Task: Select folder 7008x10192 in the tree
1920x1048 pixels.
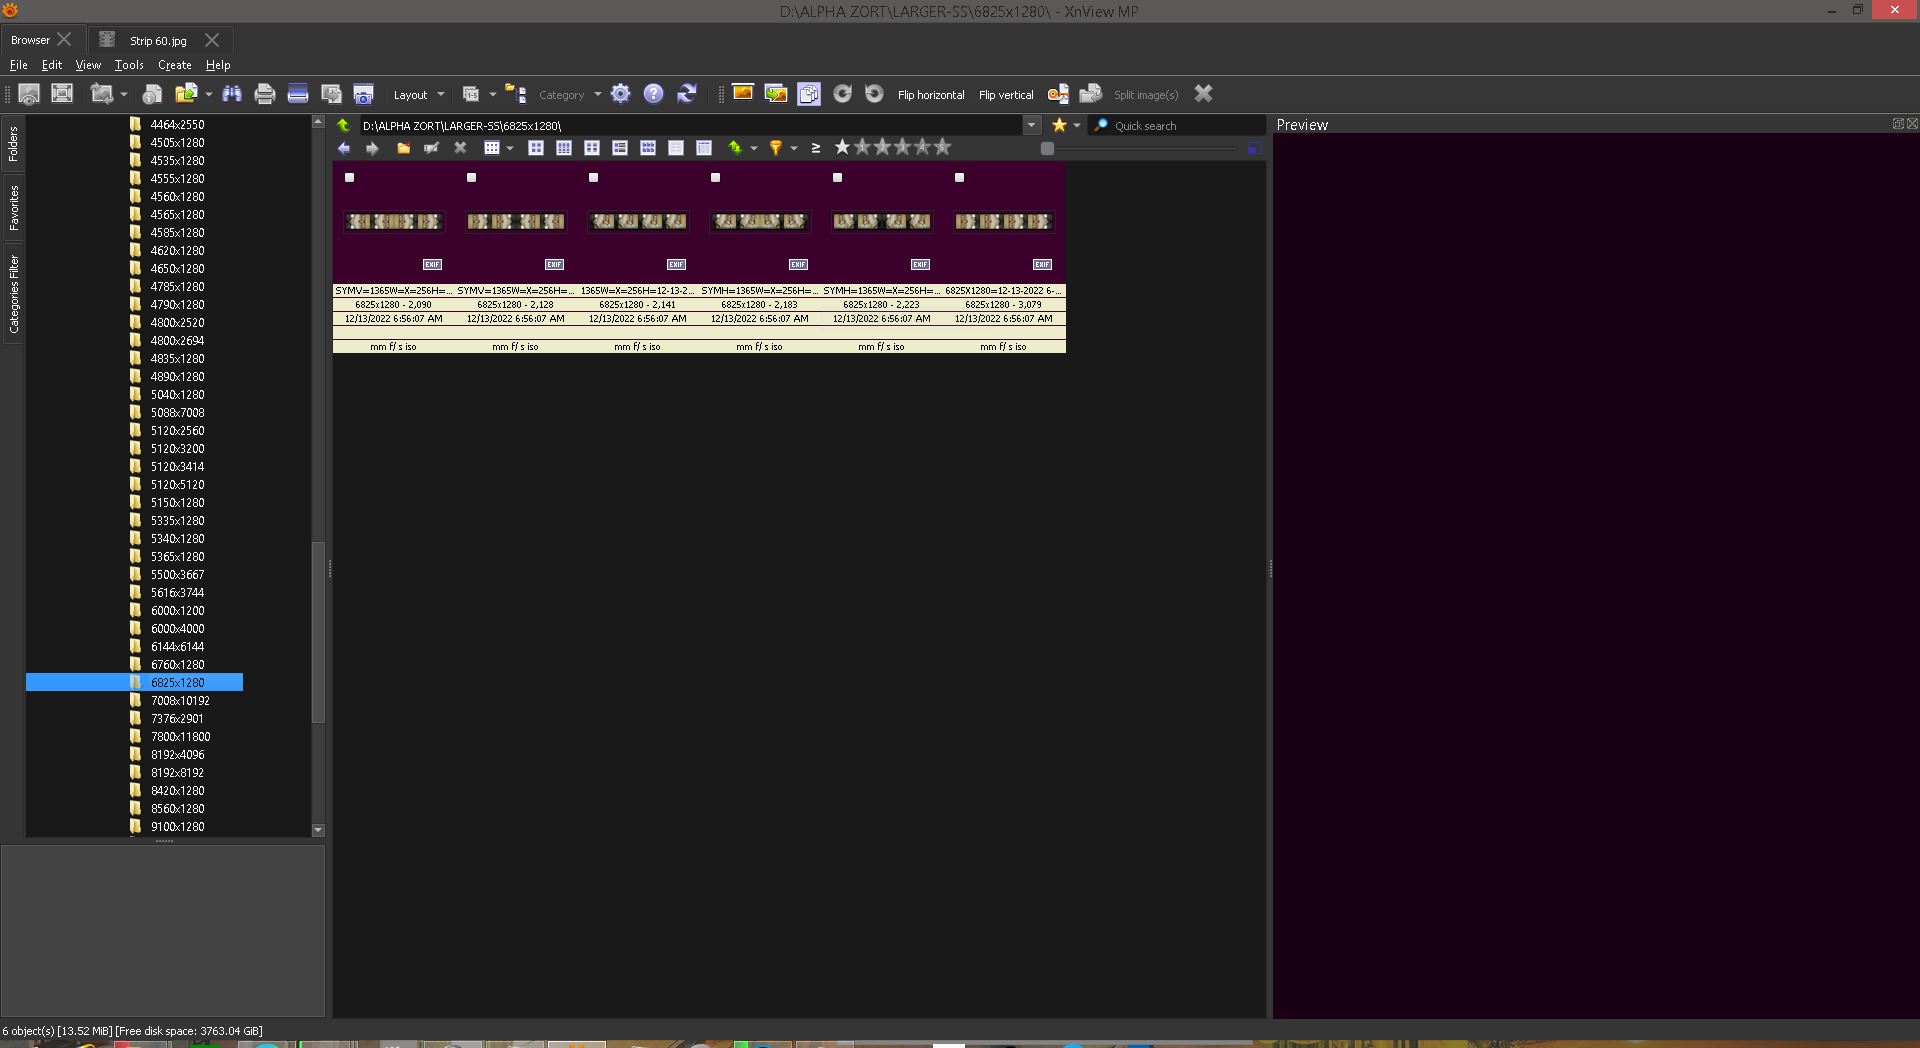Action: click(x=180, y=701)
